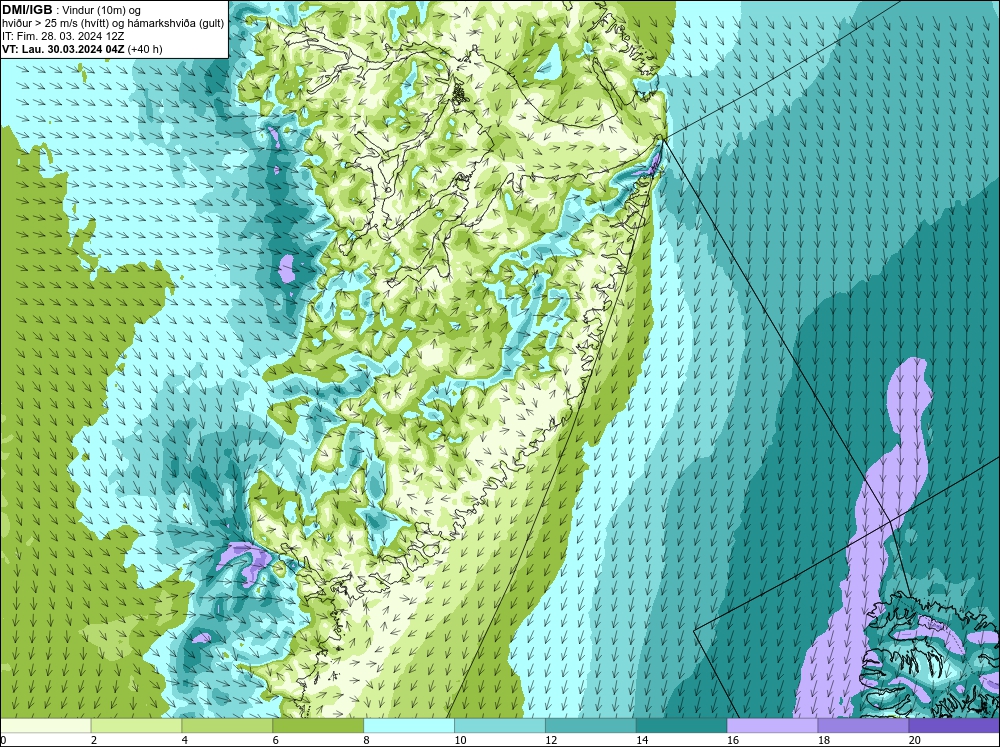The width and height of the screenshot is (1000, 747).
Task: Click the legend scale label '8'
Action: (367, 740)
